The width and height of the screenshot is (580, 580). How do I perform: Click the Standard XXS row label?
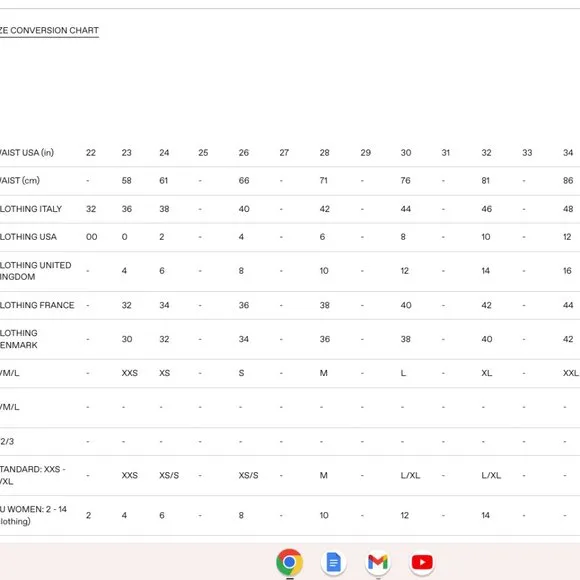(x=33, y=475)
